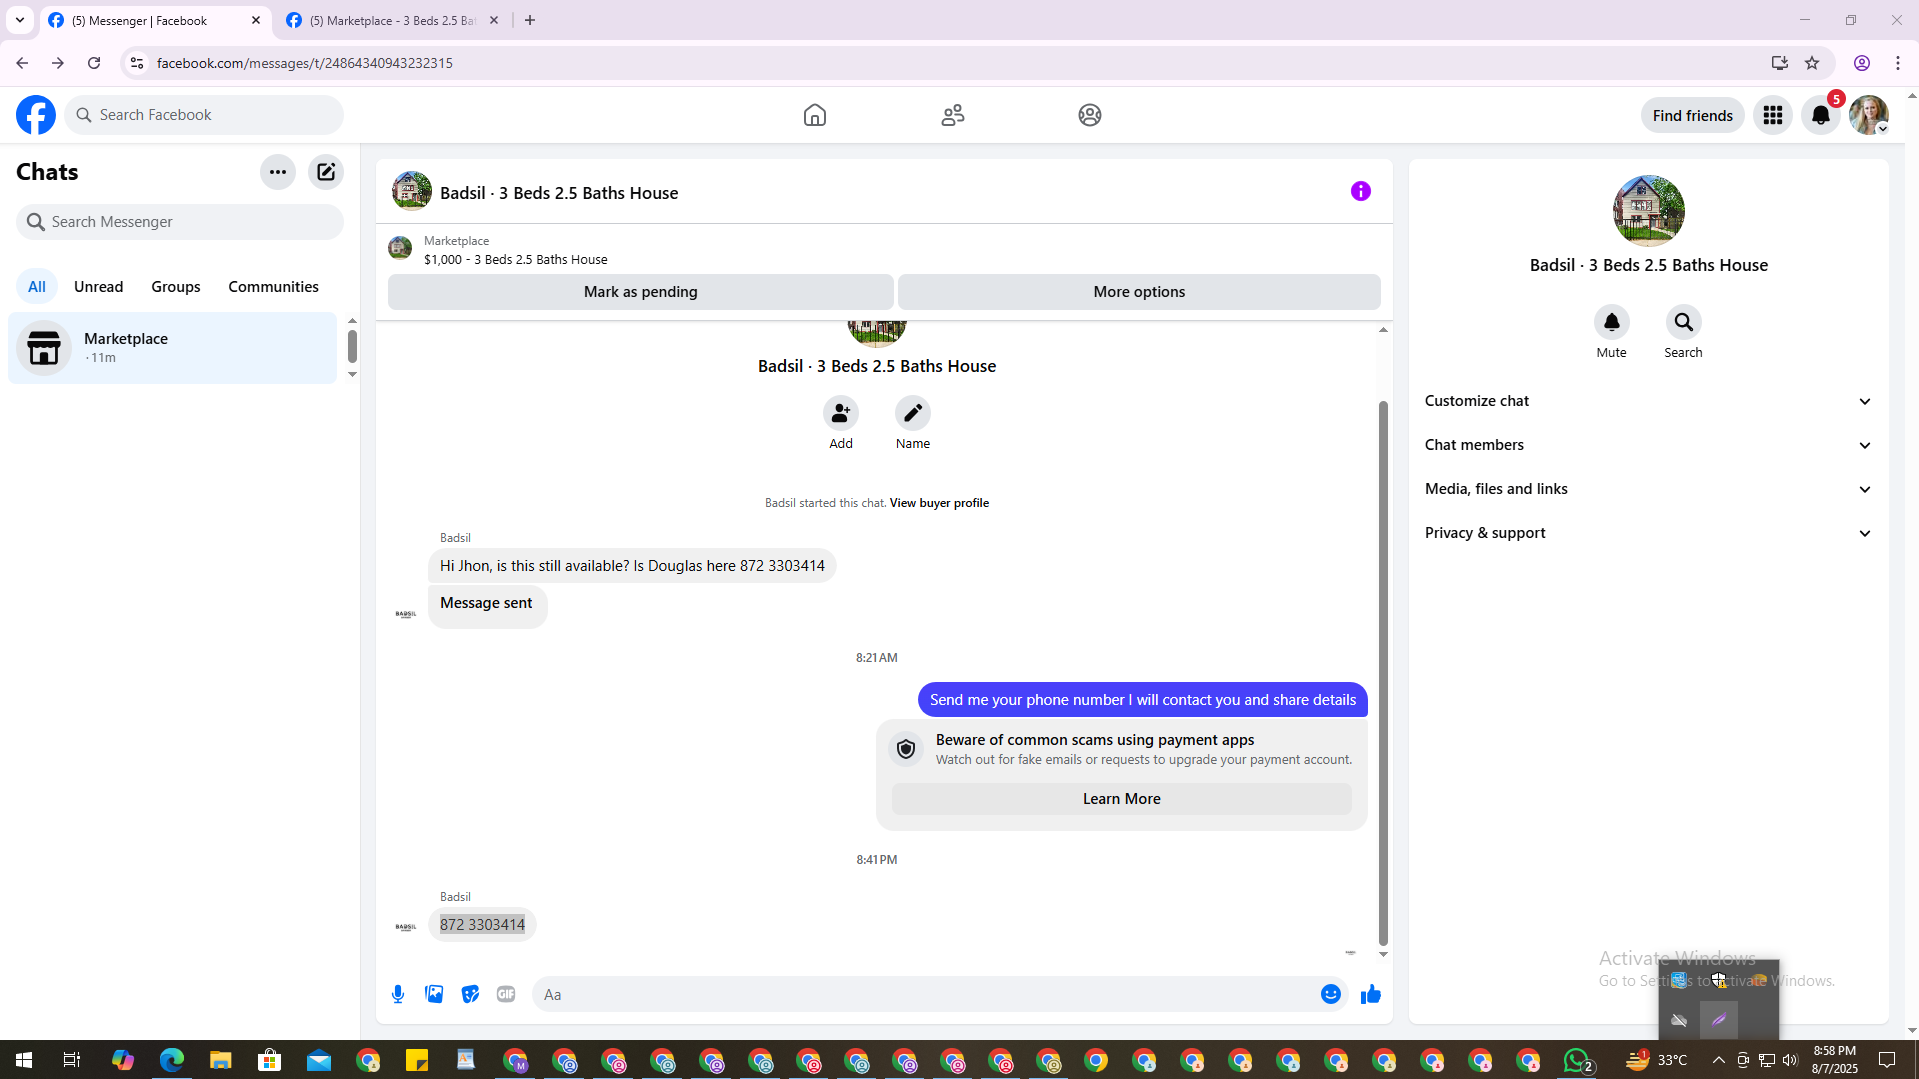Select the Unread chats filter tab

tap(99, 287)
